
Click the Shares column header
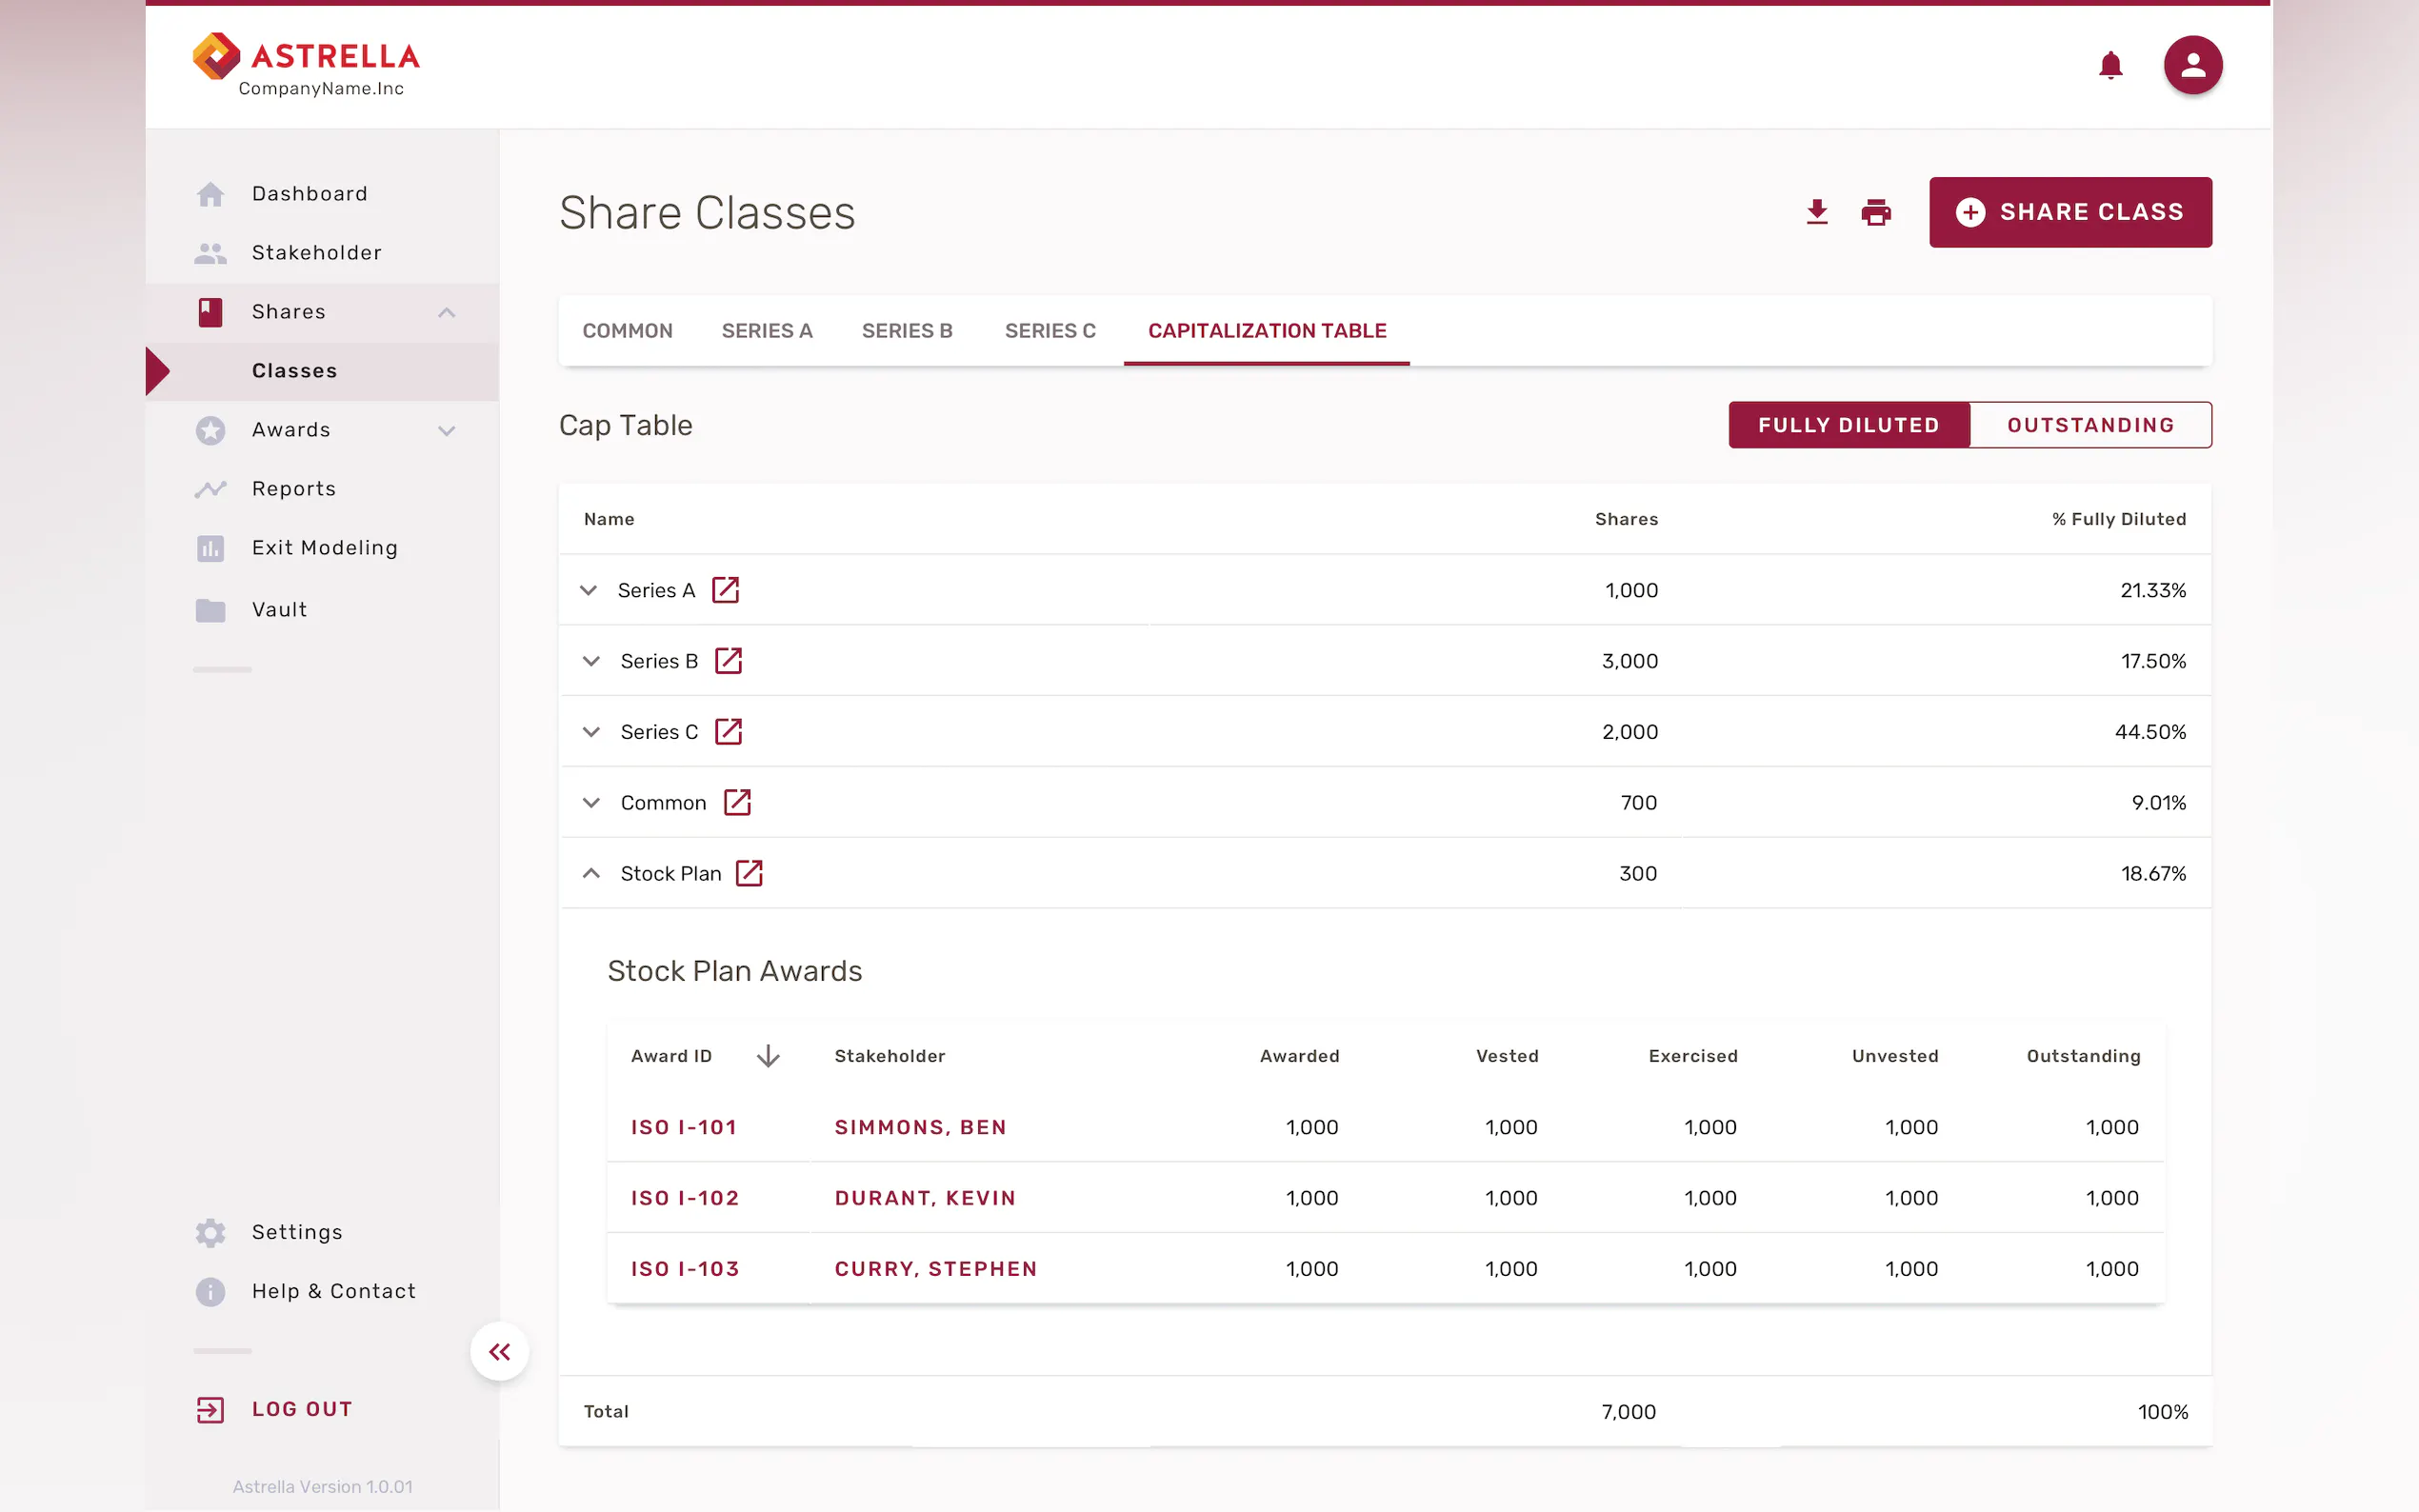point(1626,519)
